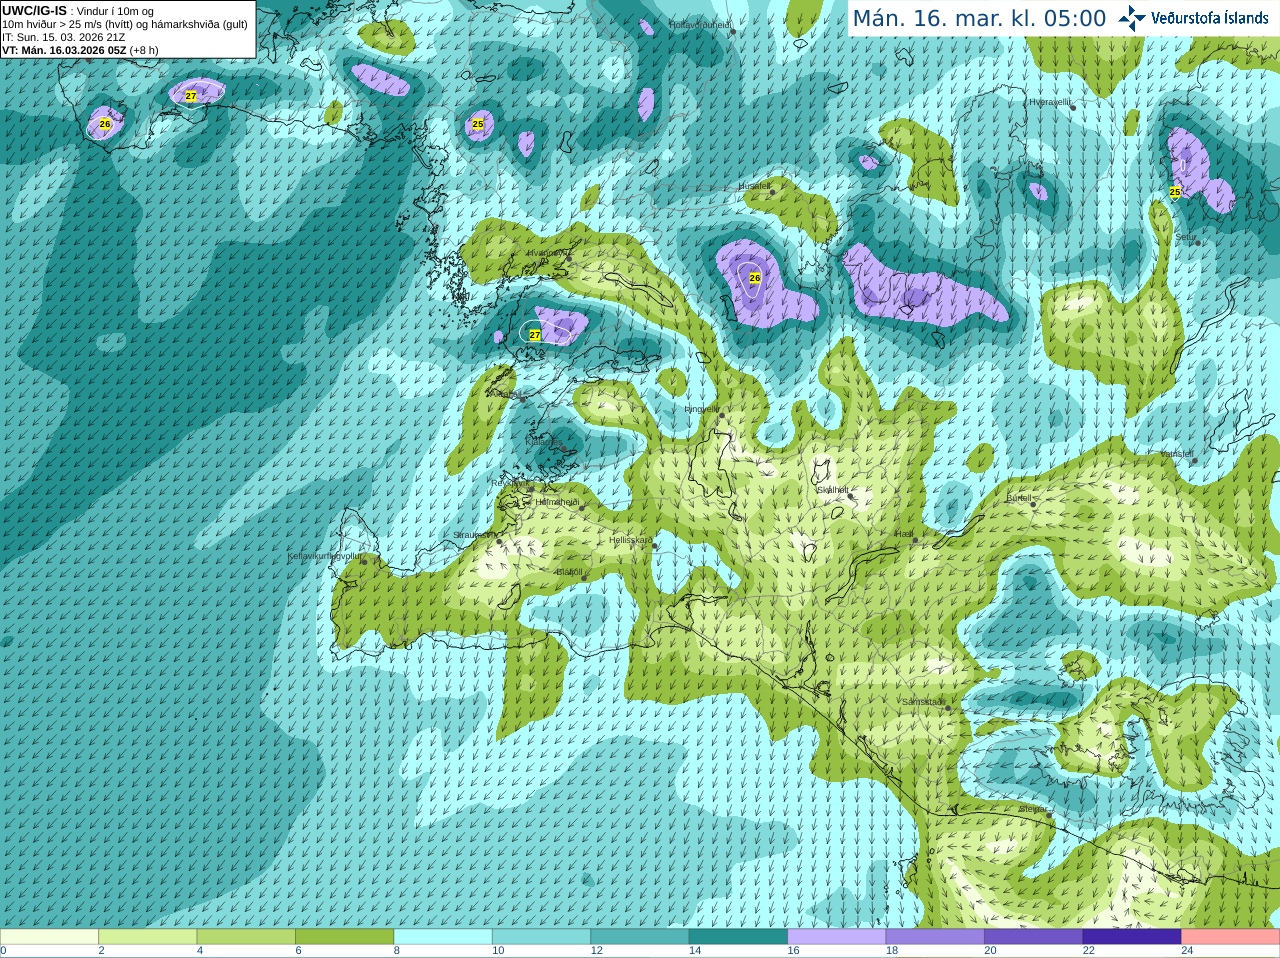The image size is (1280, 958).
Task: Click the legend value label 10
Action: [x=498, y=951]
